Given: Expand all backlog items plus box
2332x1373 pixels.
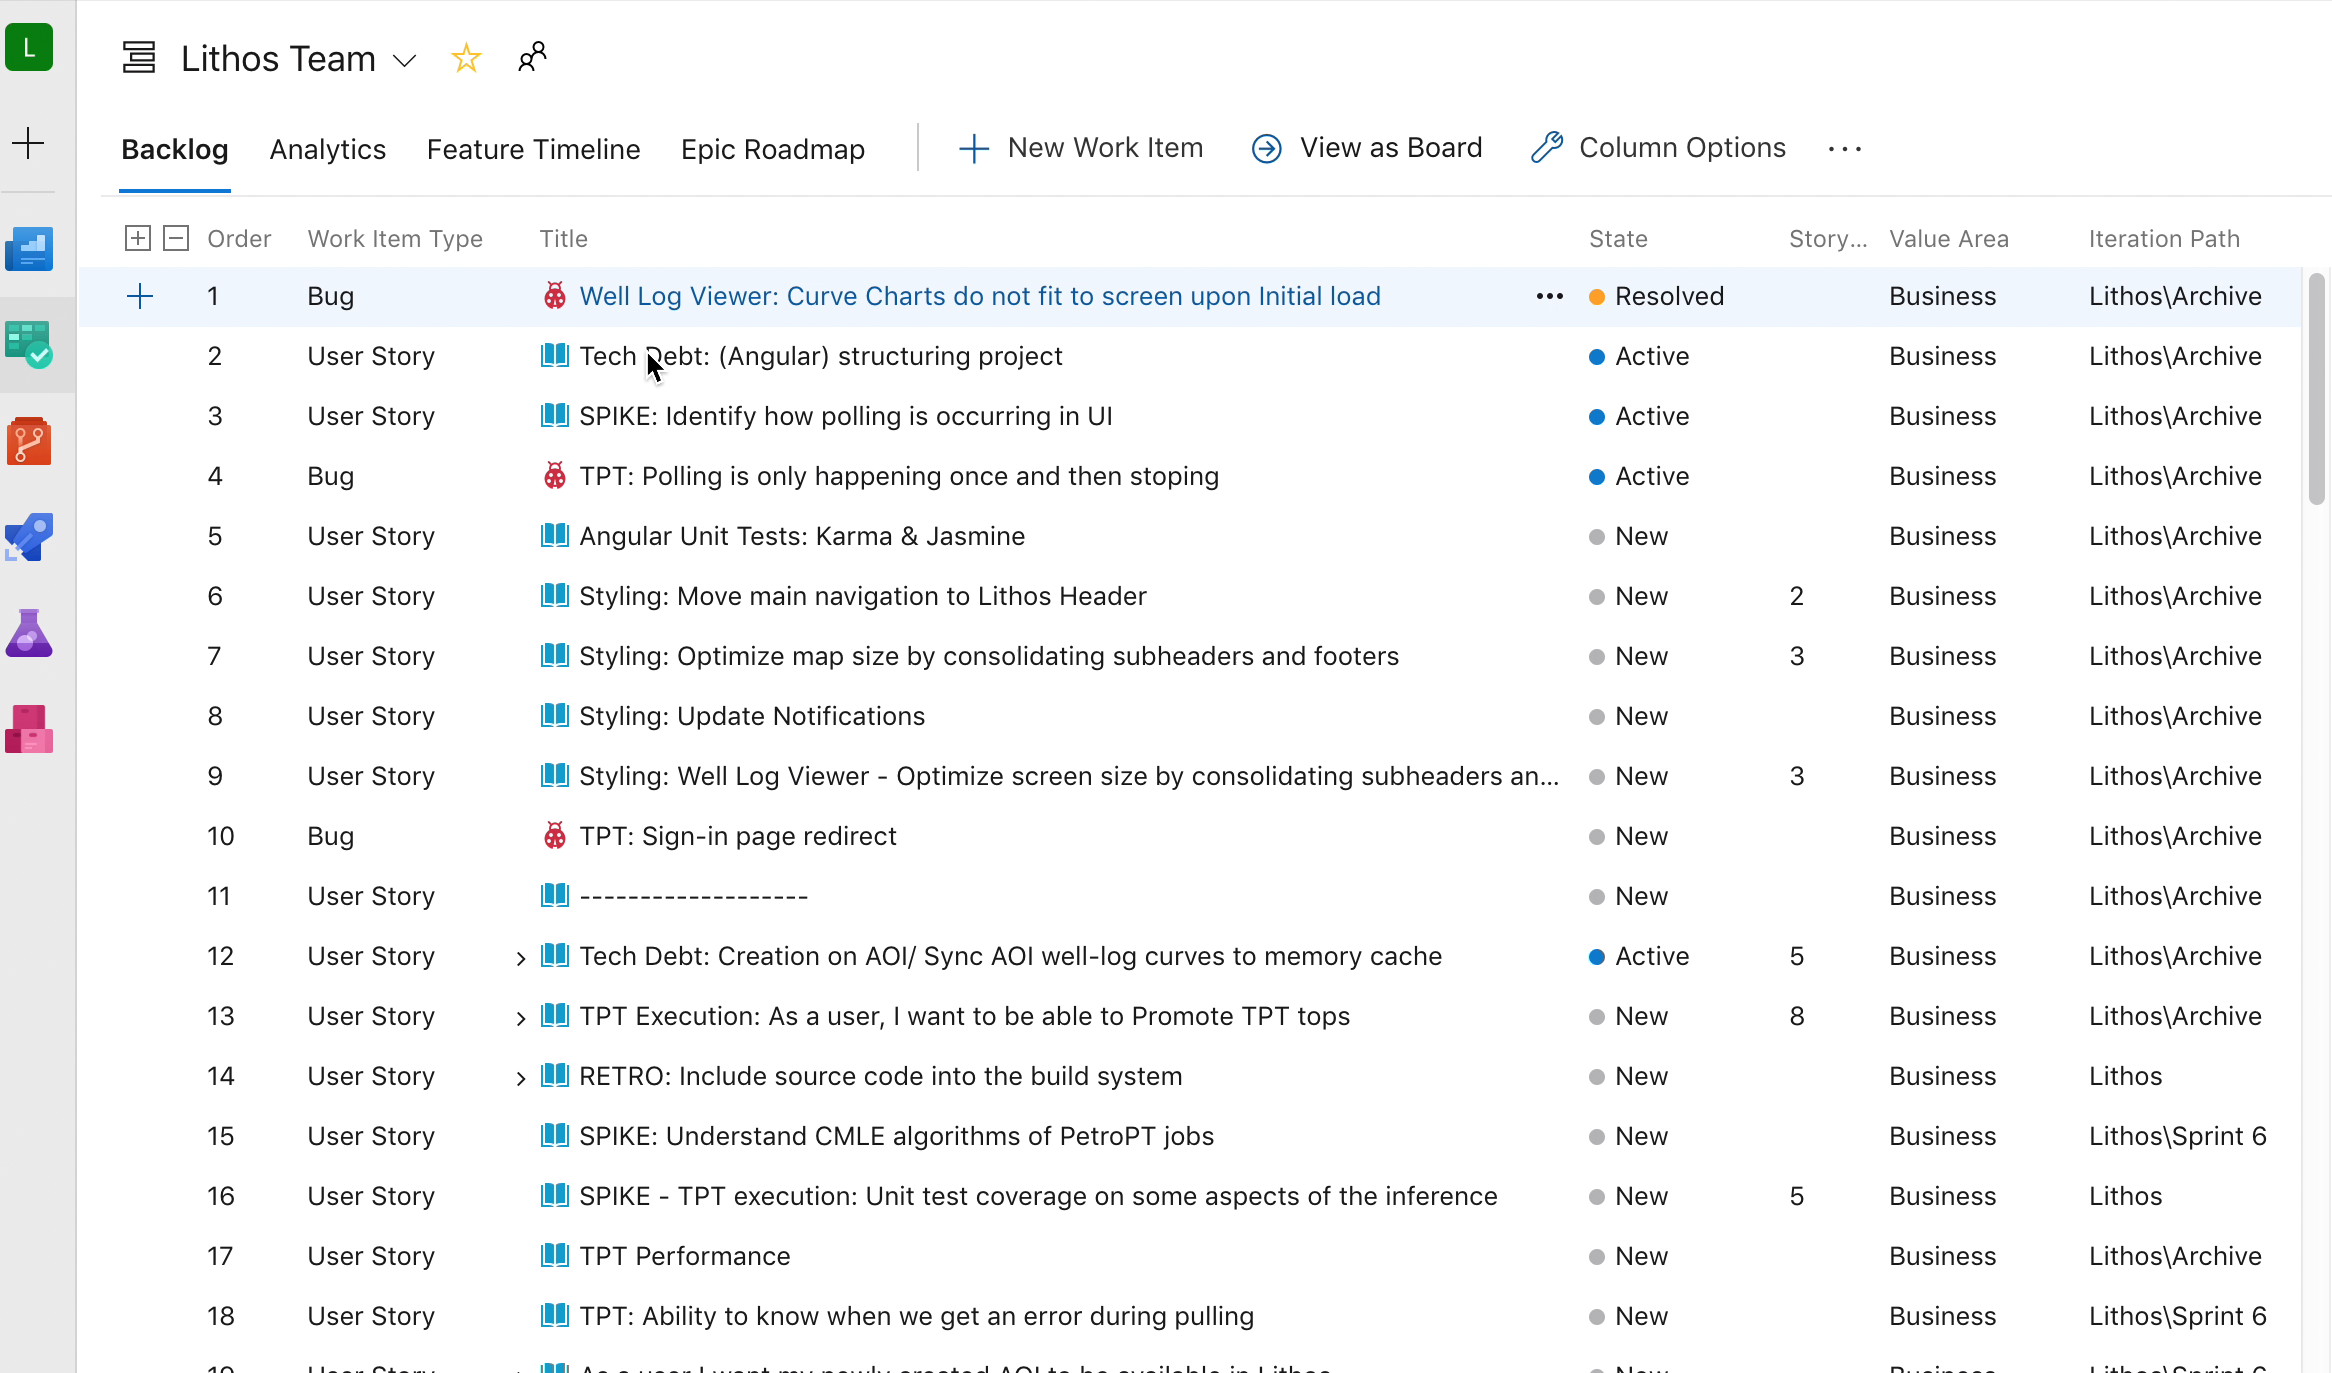Looking at the screenshot, I should [138, 238].
